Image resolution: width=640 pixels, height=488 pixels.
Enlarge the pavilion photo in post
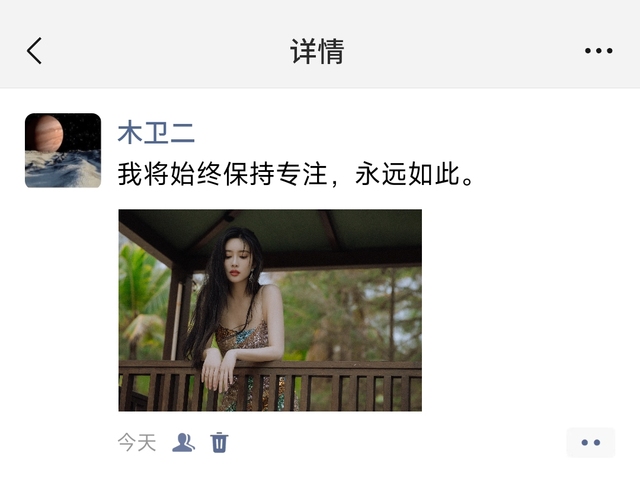pos(270,310)
